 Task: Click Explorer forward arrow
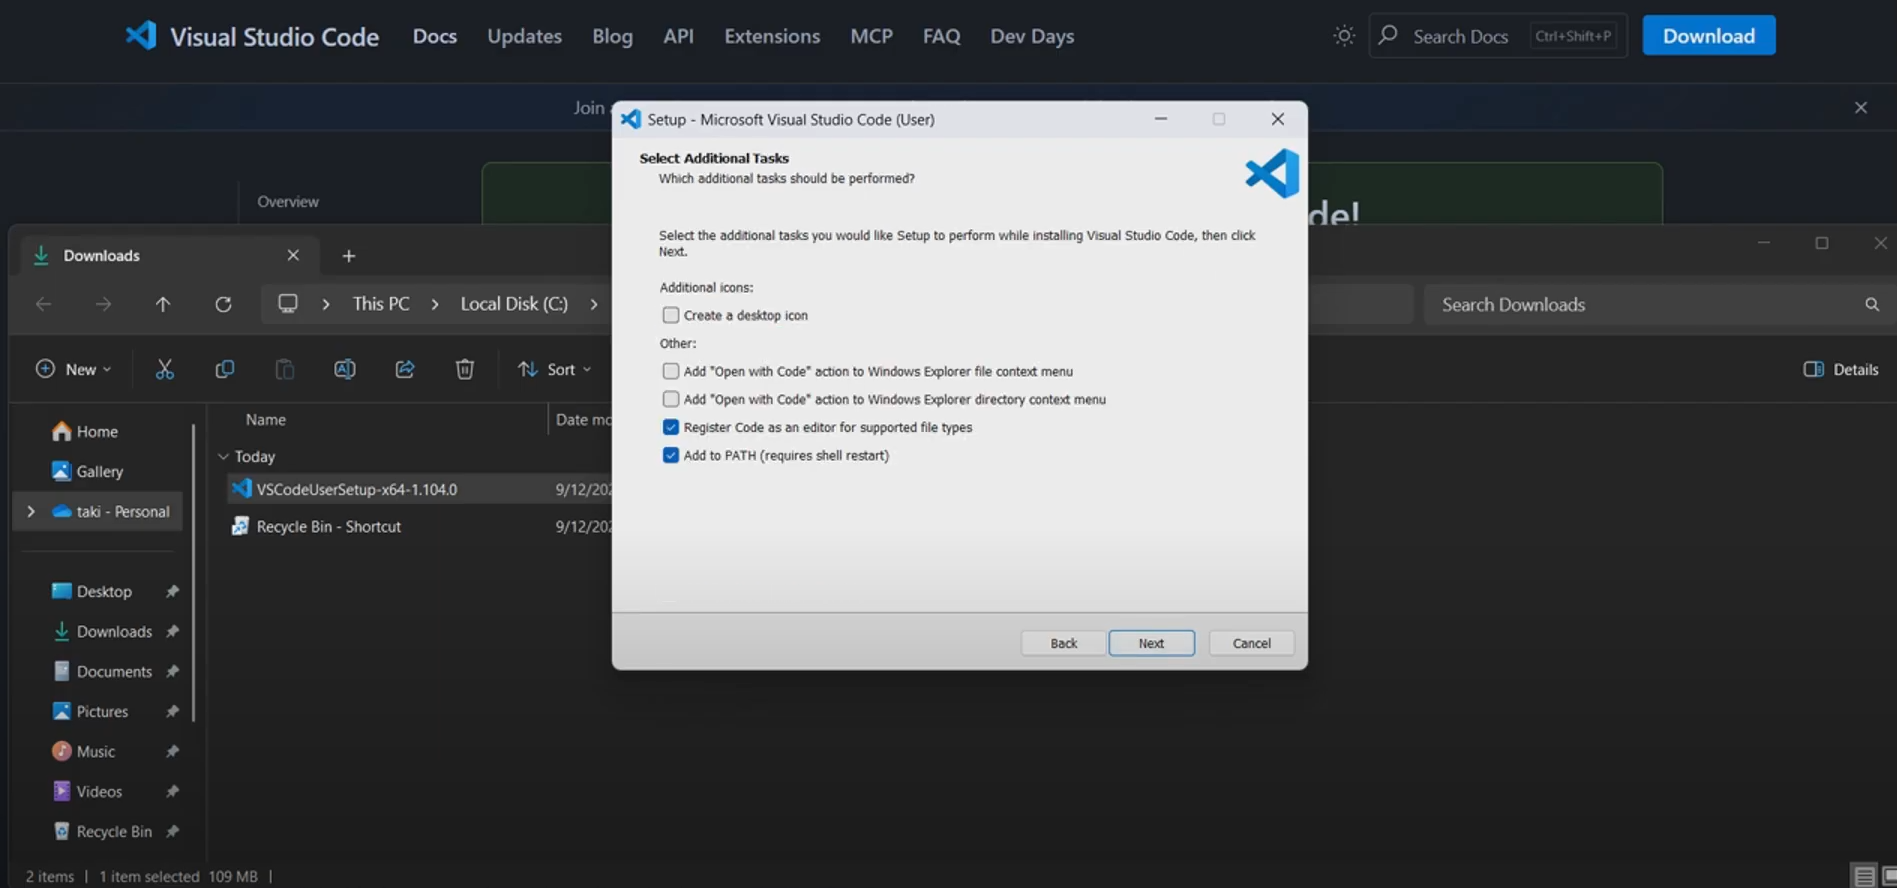103,304
